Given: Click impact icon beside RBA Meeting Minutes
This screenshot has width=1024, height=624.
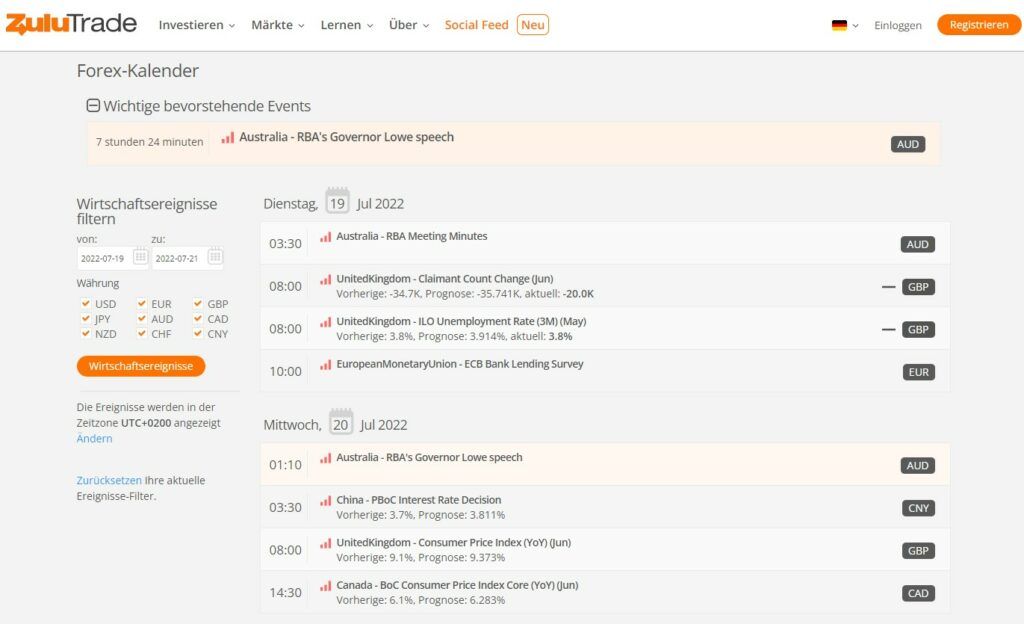Looking at the screenshot, I should 325,237.
